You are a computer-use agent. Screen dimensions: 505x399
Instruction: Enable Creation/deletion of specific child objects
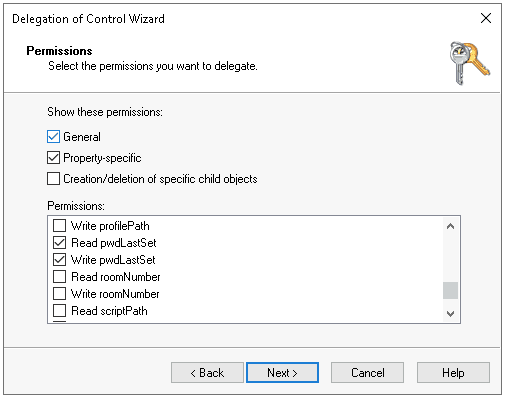point(53,179)
